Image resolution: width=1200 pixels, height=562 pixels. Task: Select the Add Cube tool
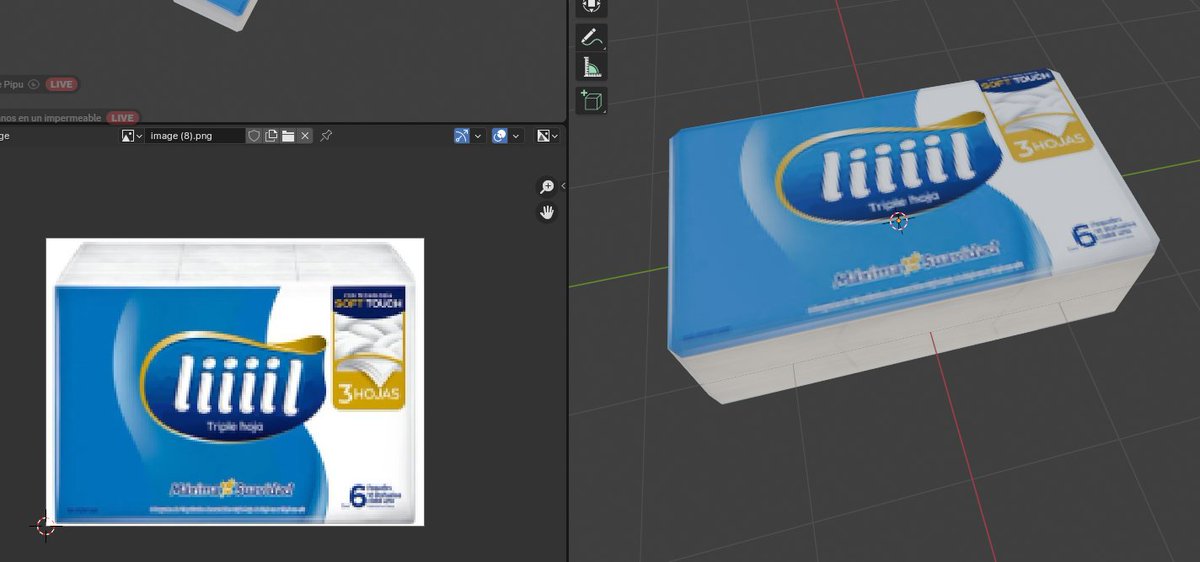tap(591, 100)
